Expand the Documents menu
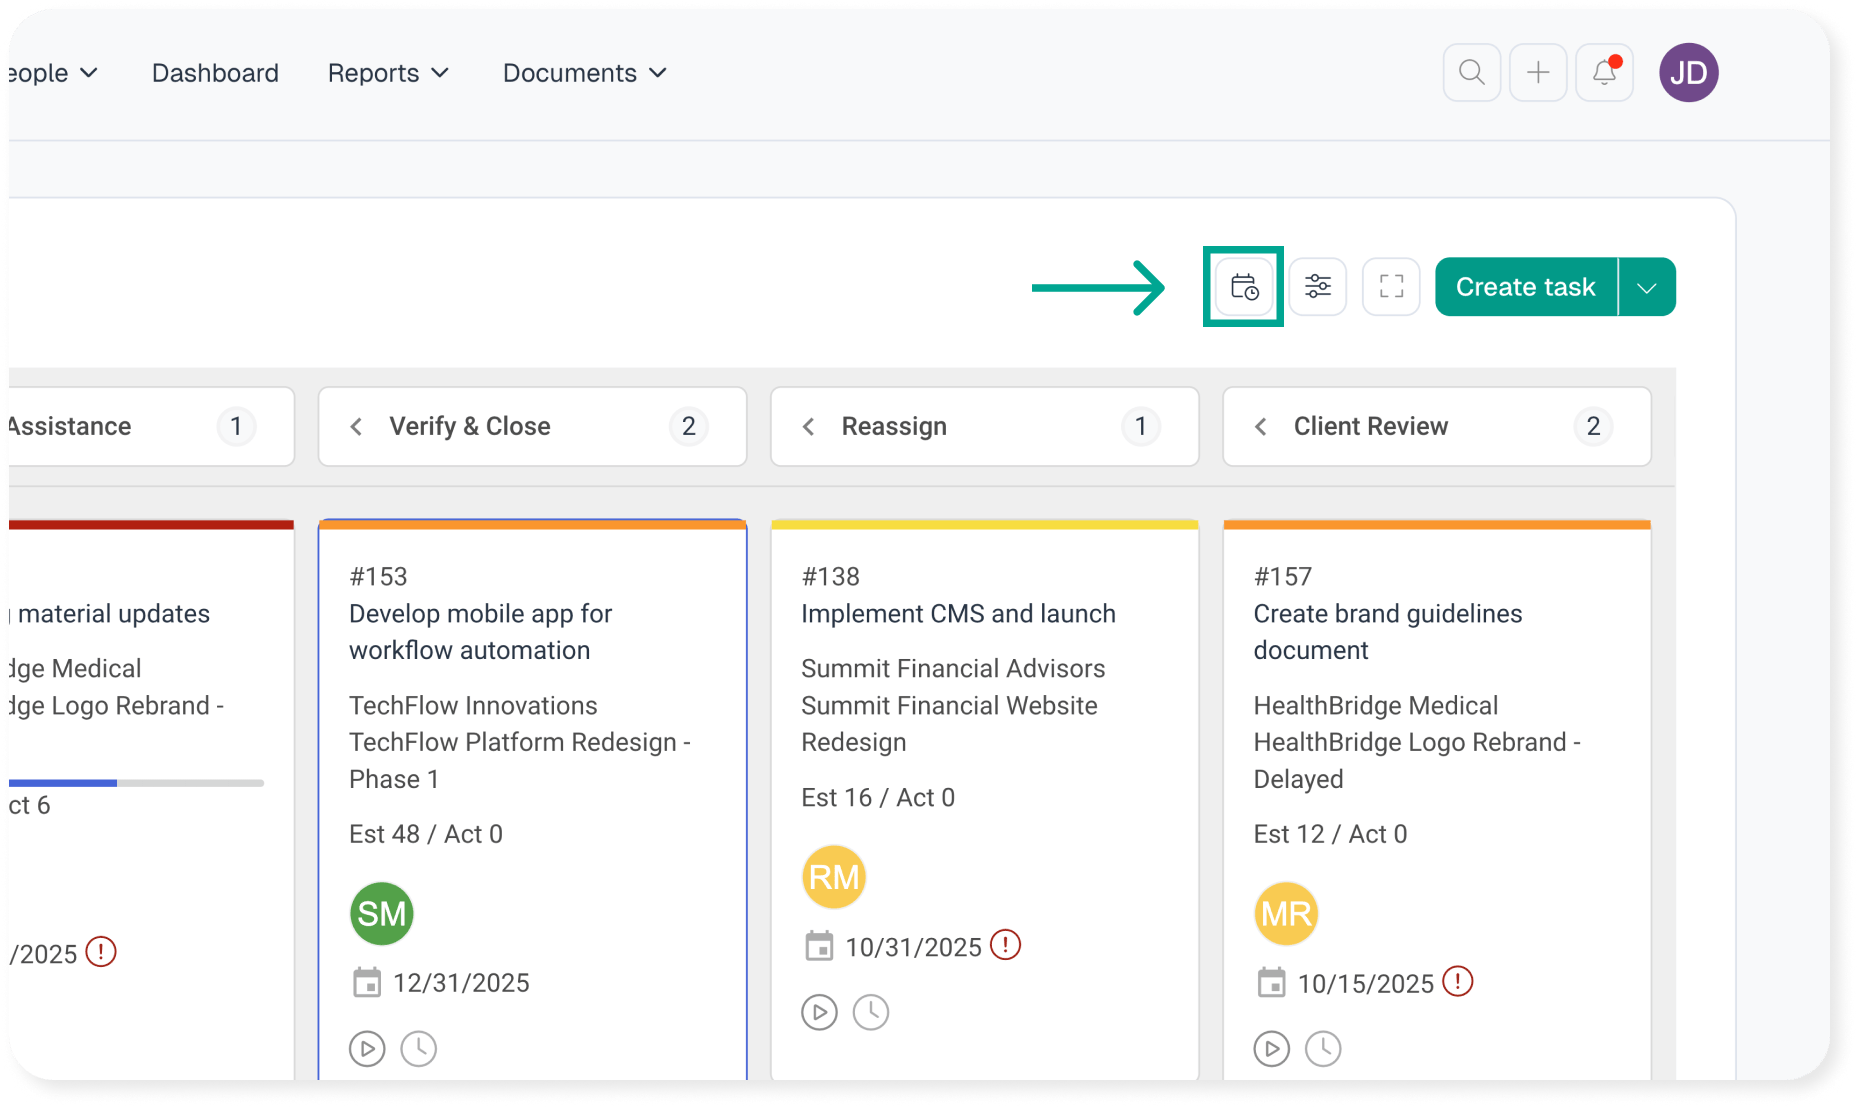 coord(584,73)
